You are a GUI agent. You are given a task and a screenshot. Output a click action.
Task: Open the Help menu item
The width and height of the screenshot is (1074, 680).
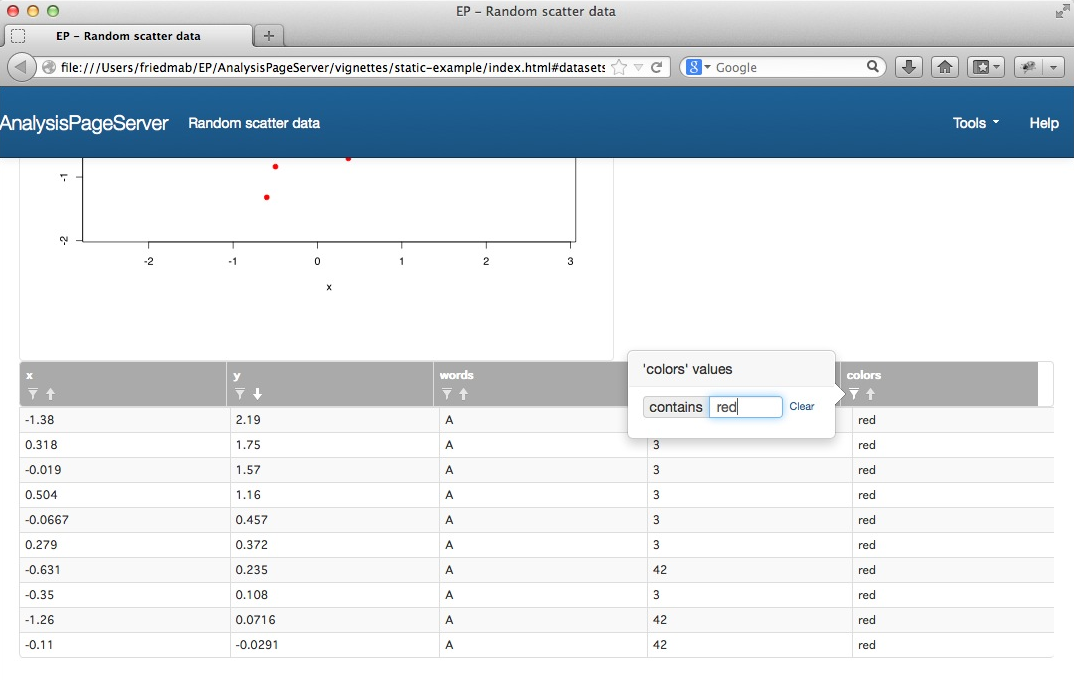[1043, 123]
